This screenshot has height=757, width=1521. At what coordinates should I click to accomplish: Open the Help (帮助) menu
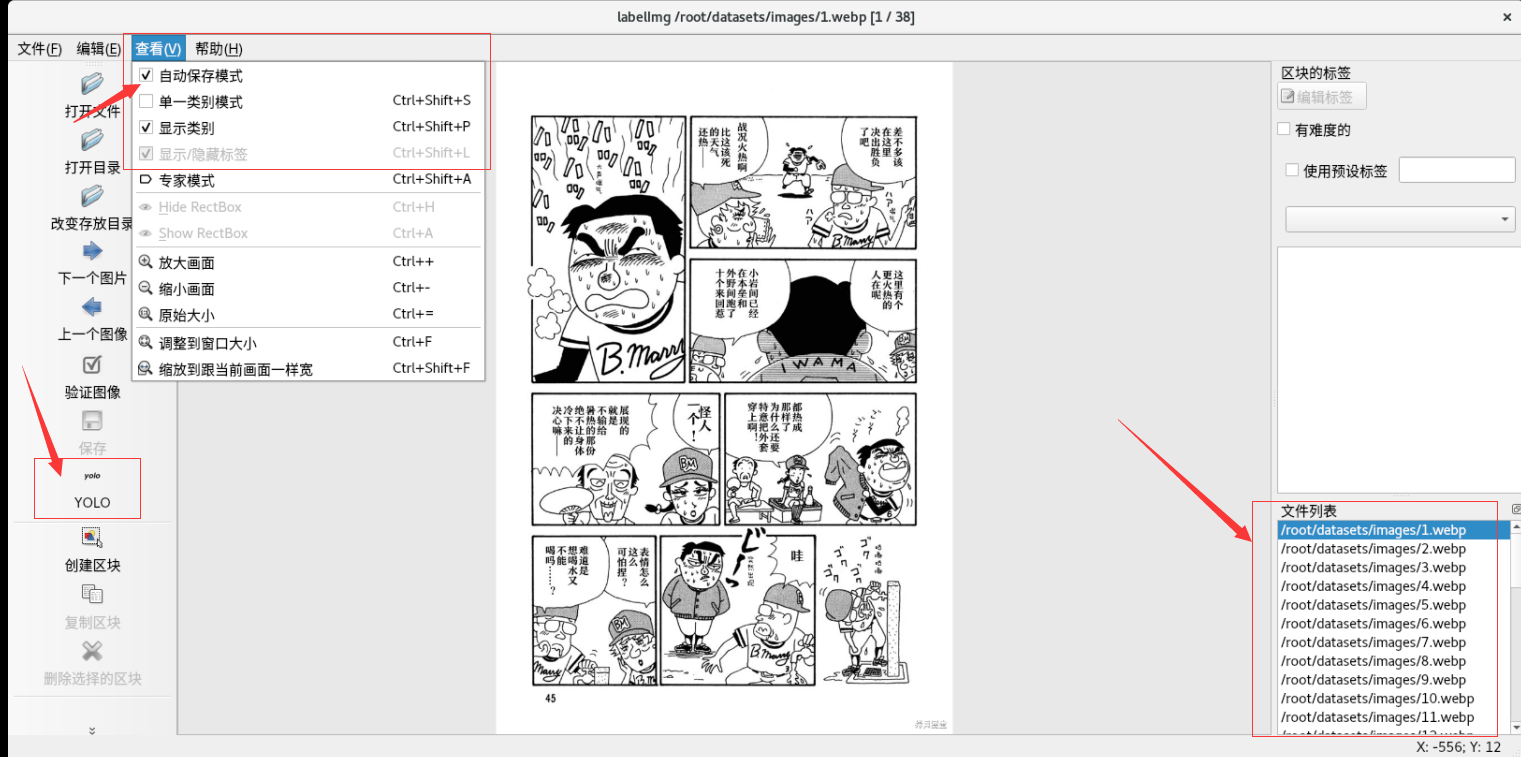[x=218, y=49]
